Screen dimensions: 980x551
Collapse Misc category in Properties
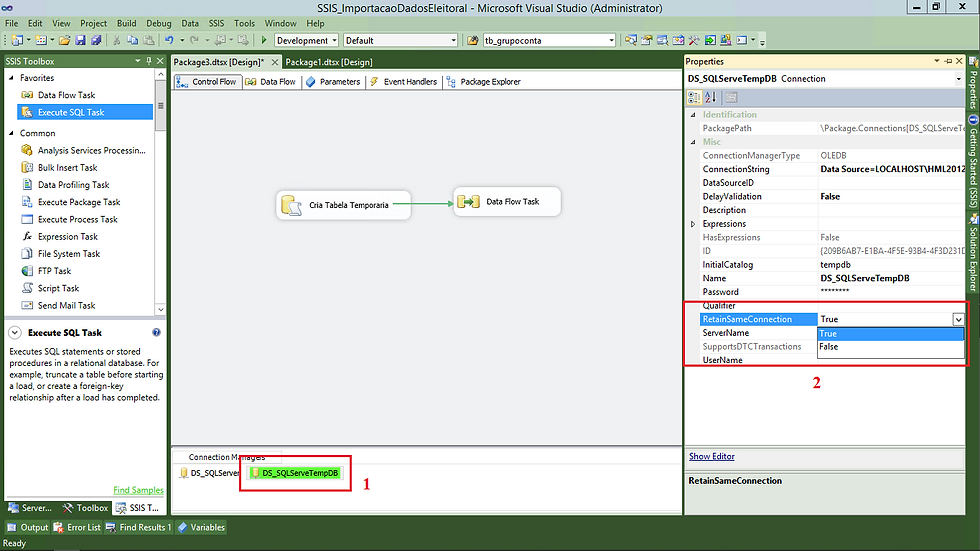[692, 142]
